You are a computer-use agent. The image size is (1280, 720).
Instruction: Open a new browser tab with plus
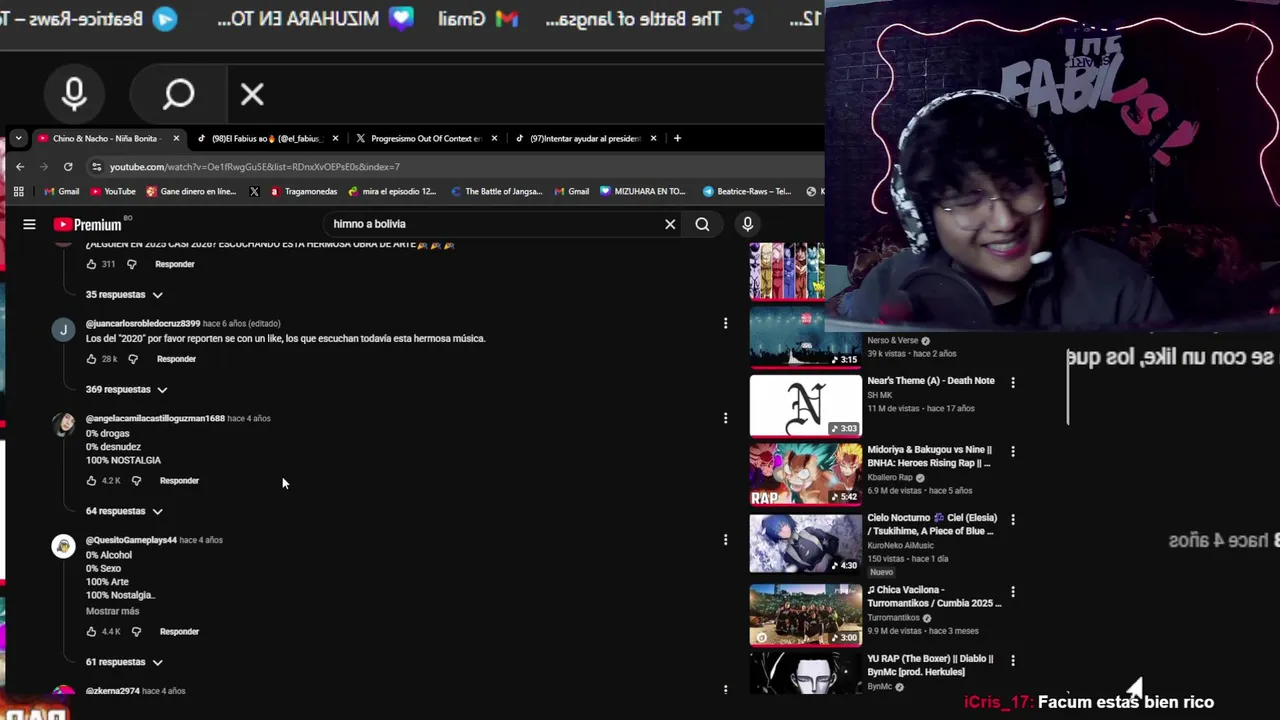(x=677, y=138)
